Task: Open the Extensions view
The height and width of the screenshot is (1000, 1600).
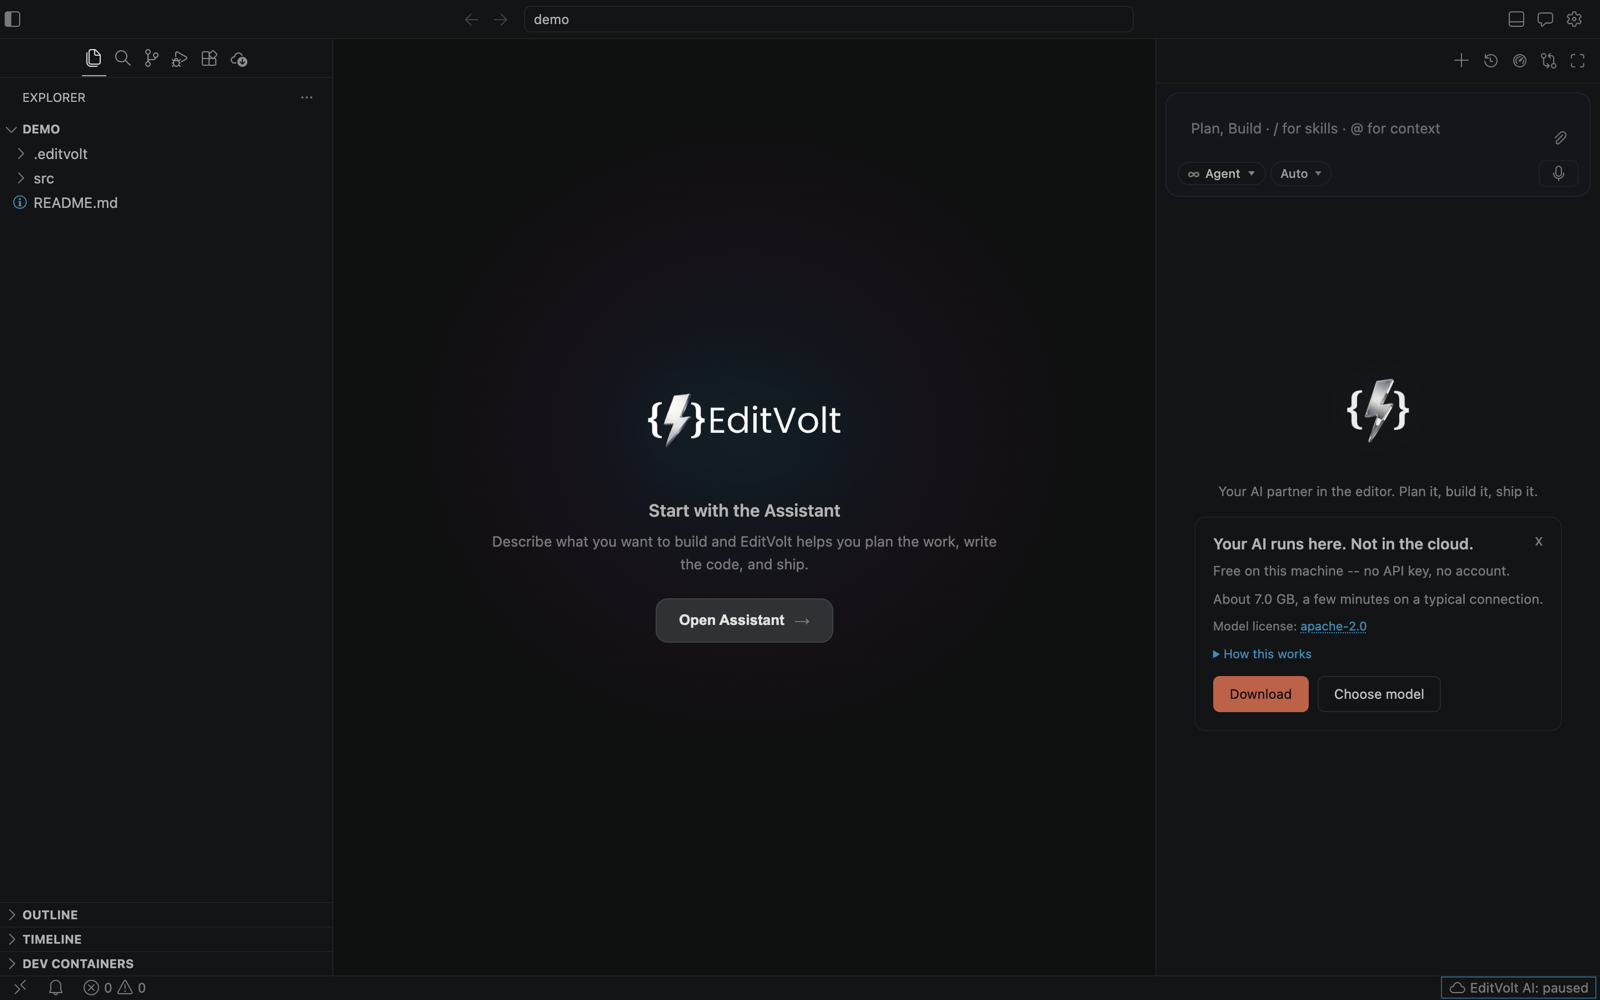Action: point(209,58)
